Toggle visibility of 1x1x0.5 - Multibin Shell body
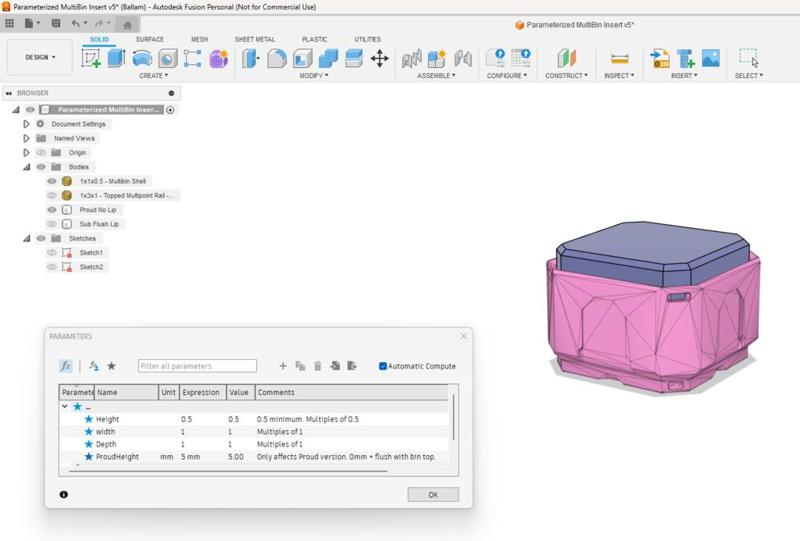This screenshot has height=541, width=800. pyautogui.click(x=52, y=181)
